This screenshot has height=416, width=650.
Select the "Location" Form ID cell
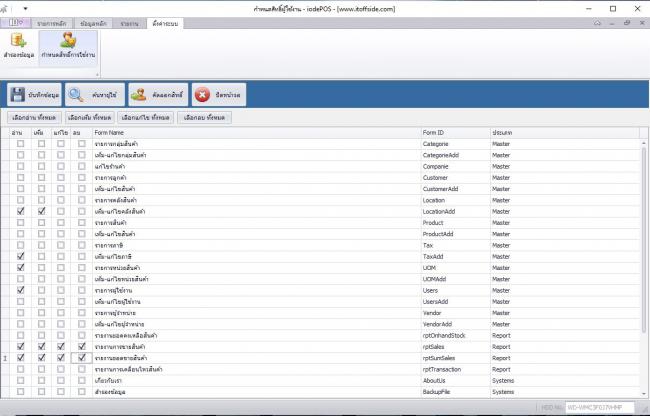455,200
